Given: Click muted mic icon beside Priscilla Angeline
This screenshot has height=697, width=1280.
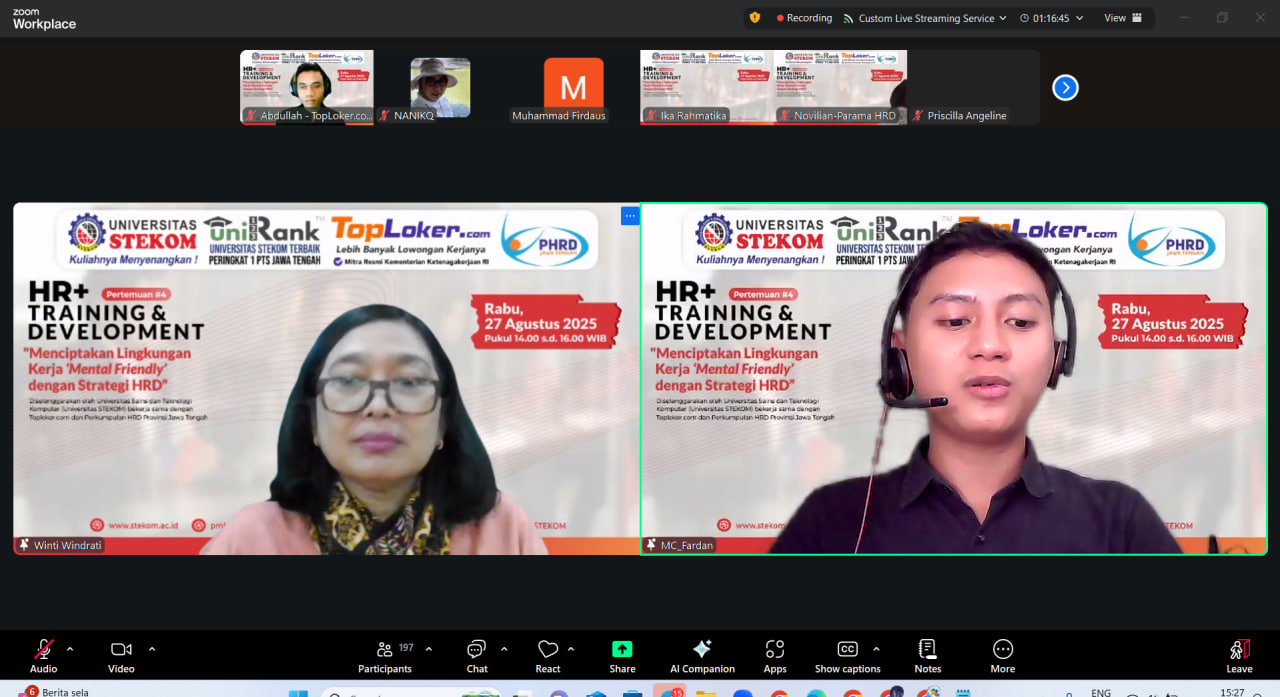Looking at the screenshot, I should click(917, 116).
